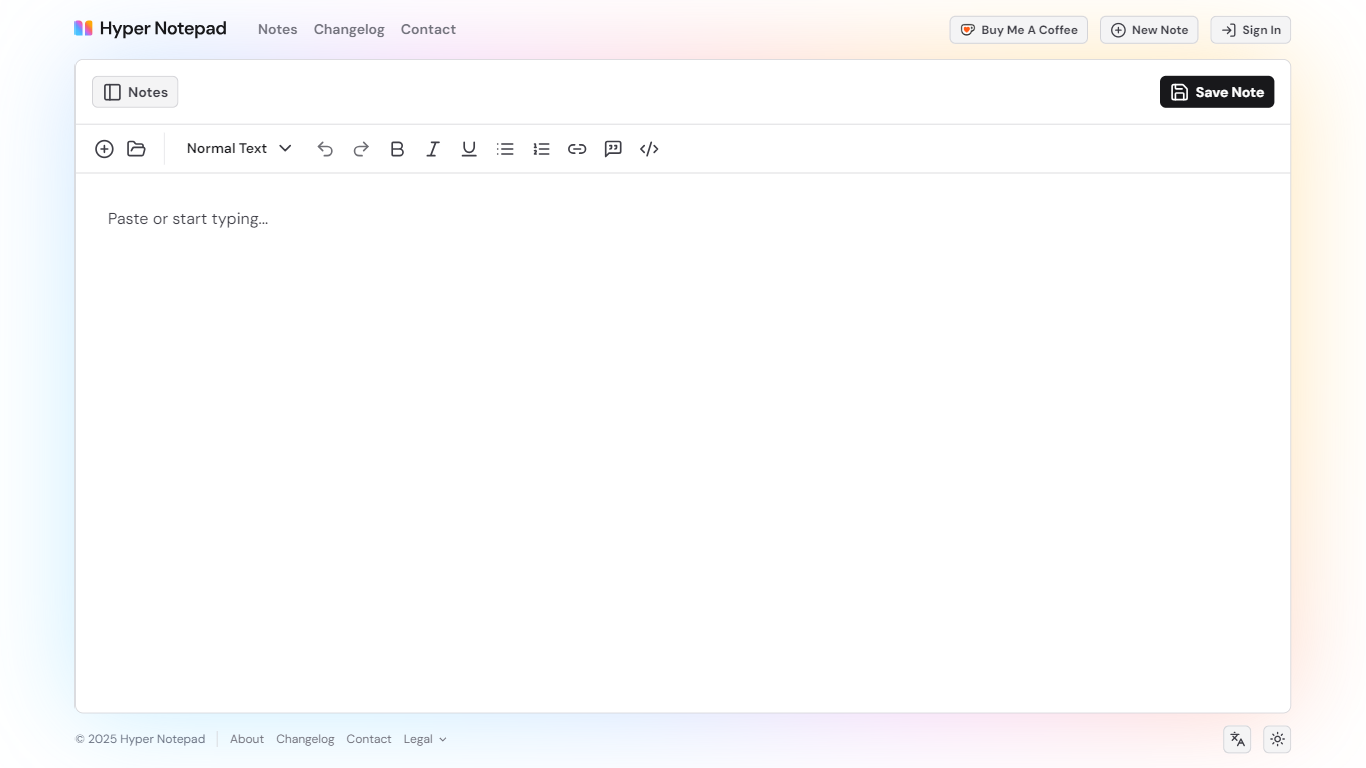Click the open file folder icon
The height and width of the screenshot is (768, 1366).
point(136,148)
